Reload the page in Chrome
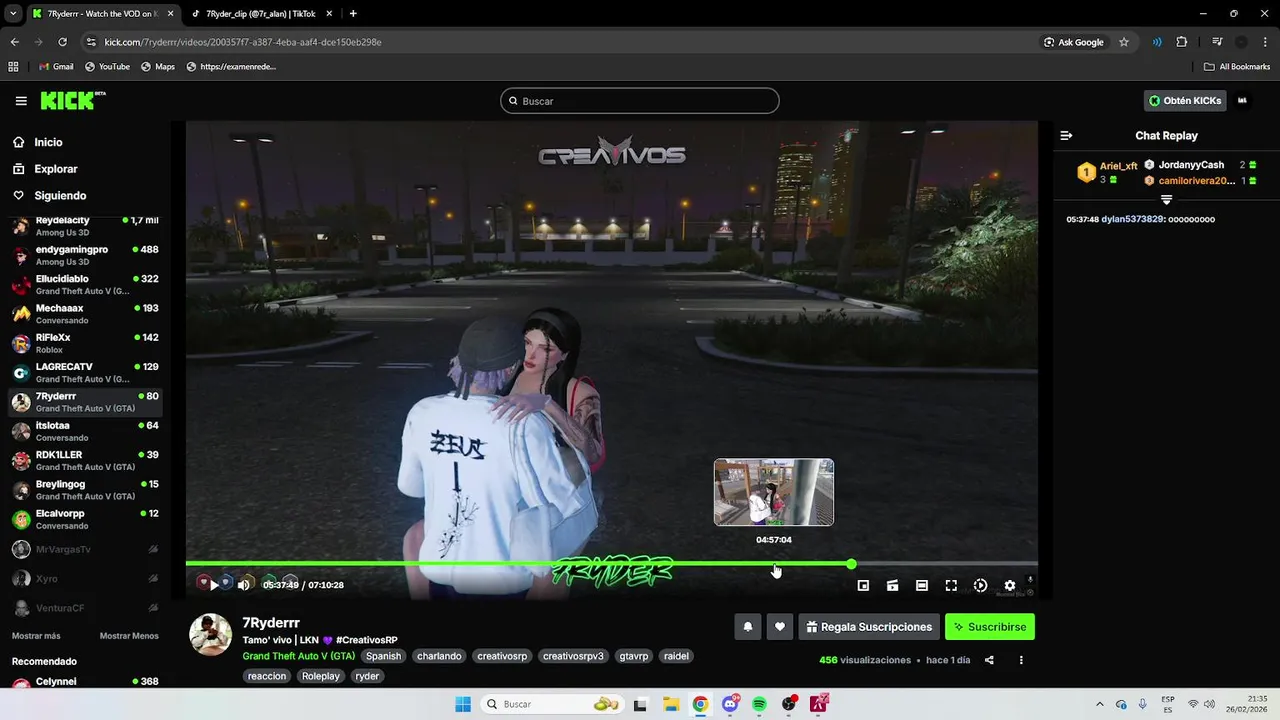 click(x=62, y=42)
